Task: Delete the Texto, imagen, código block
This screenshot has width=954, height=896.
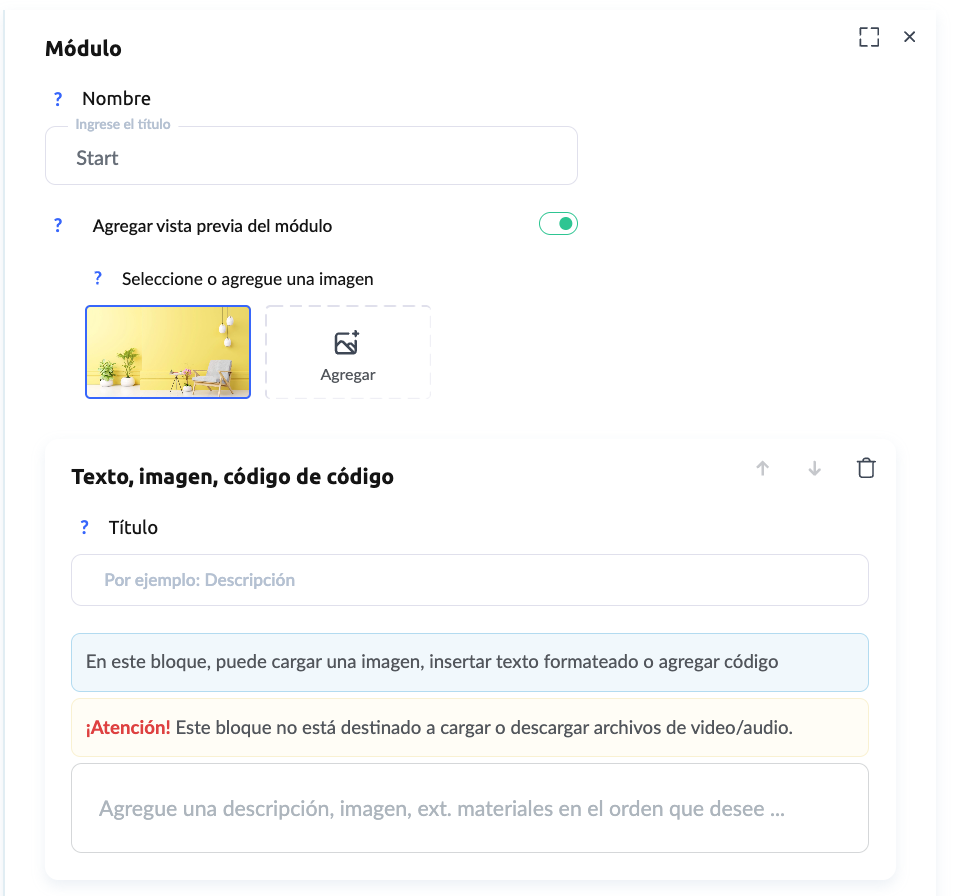Action: 866,468
